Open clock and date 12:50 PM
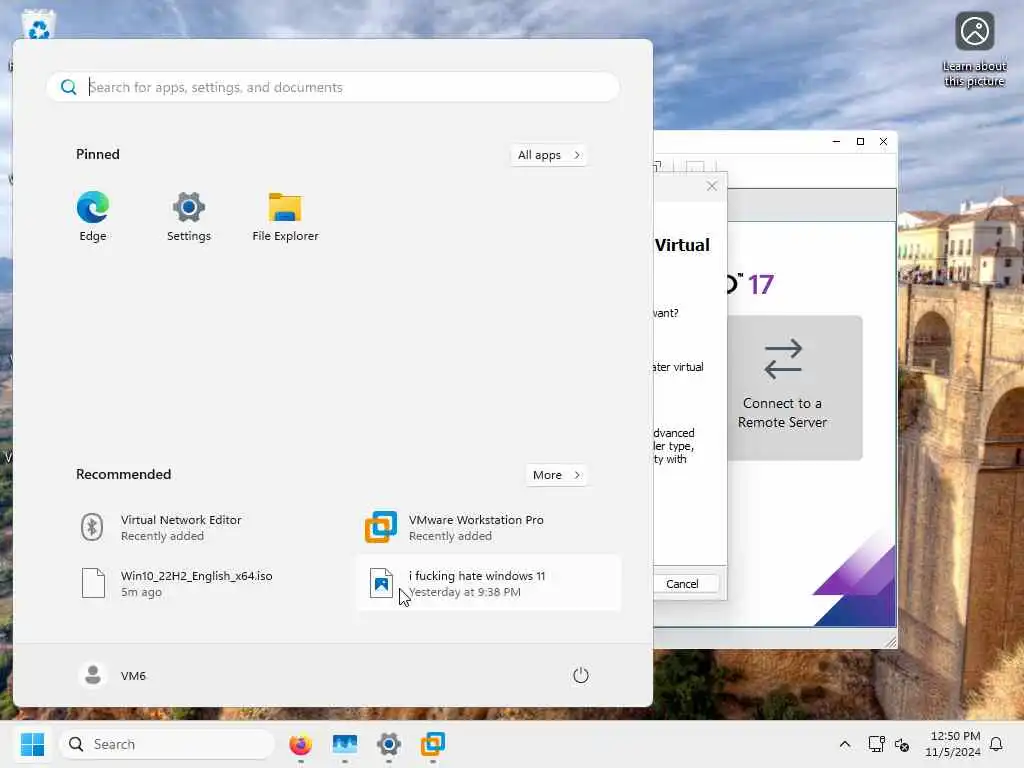1024x768 pixels. pyautogui.click(x=953, y=744)
